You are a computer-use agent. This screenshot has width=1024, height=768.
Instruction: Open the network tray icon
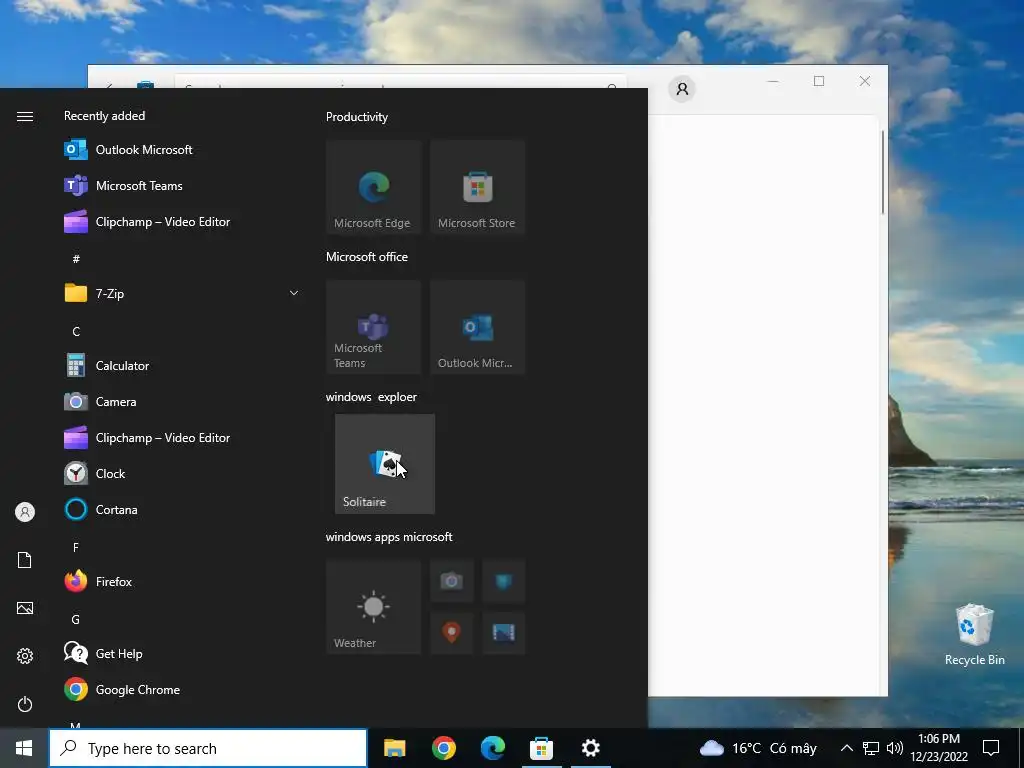point(871,748)
